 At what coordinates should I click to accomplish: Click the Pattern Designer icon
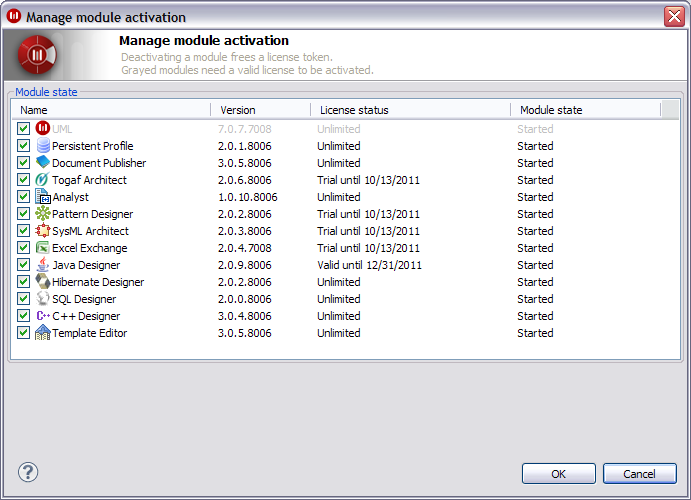[x=43, y=214]
